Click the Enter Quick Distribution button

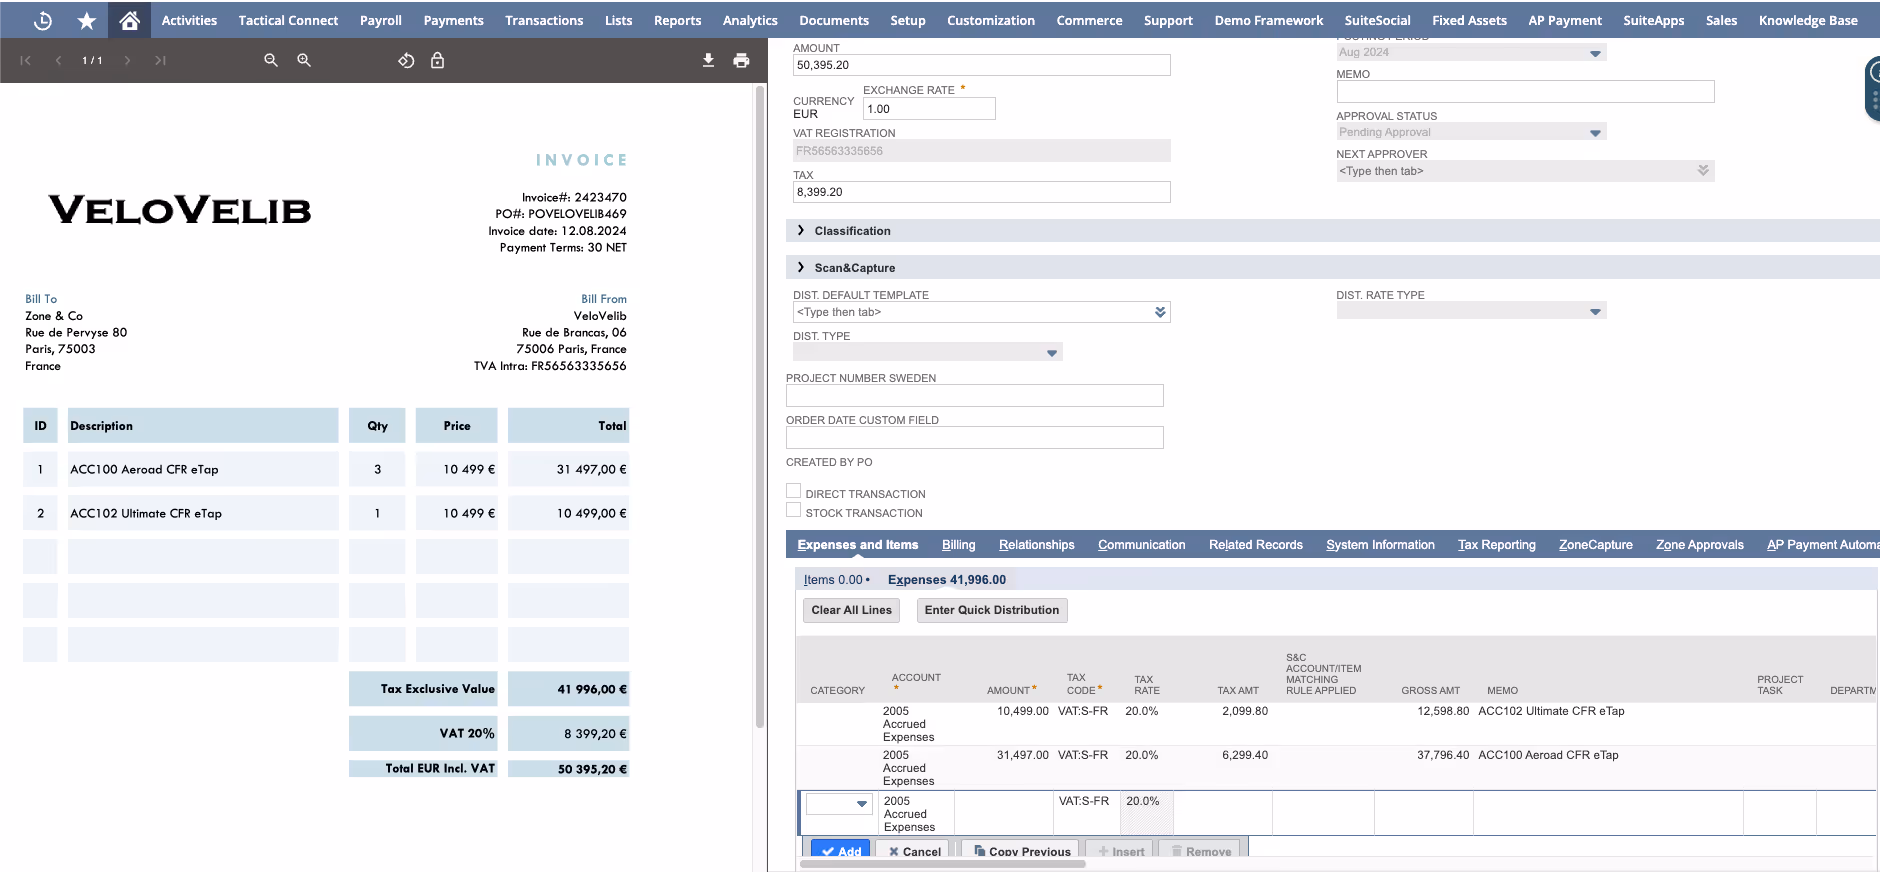(x=992, y=610)
